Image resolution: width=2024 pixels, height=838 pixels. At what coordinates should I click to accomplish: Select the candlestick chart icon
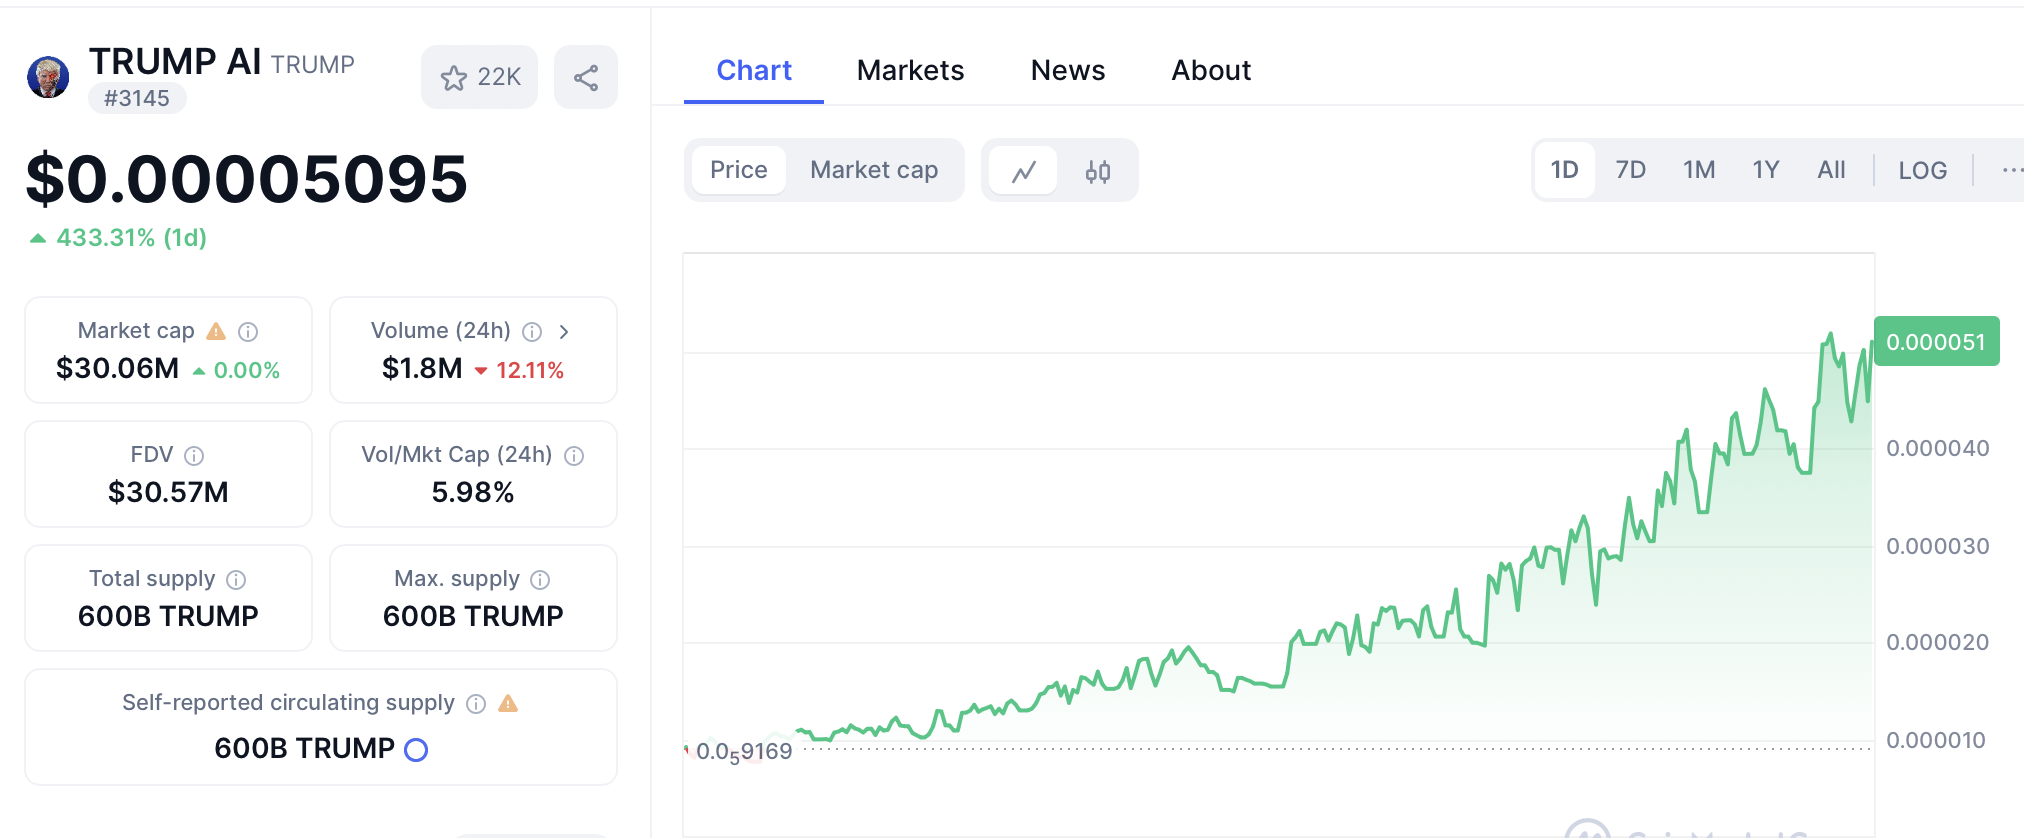click(1098, 171)
